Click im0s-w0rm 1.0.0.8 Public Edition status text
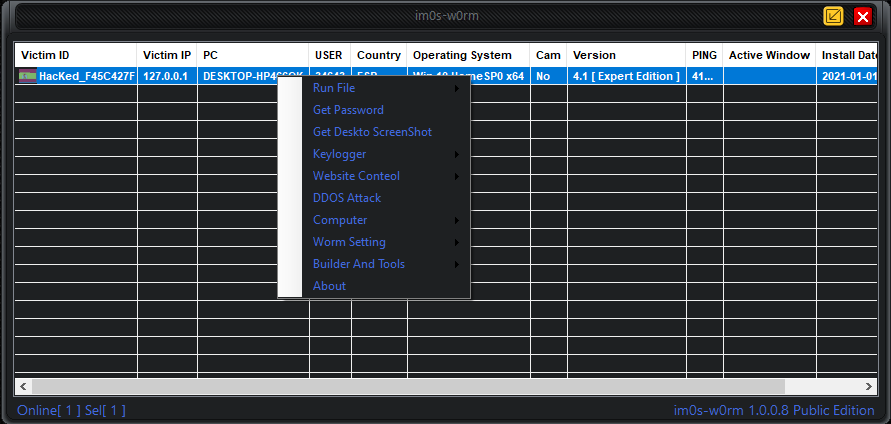This screenshot has width=891, height=424. [774, 410]
